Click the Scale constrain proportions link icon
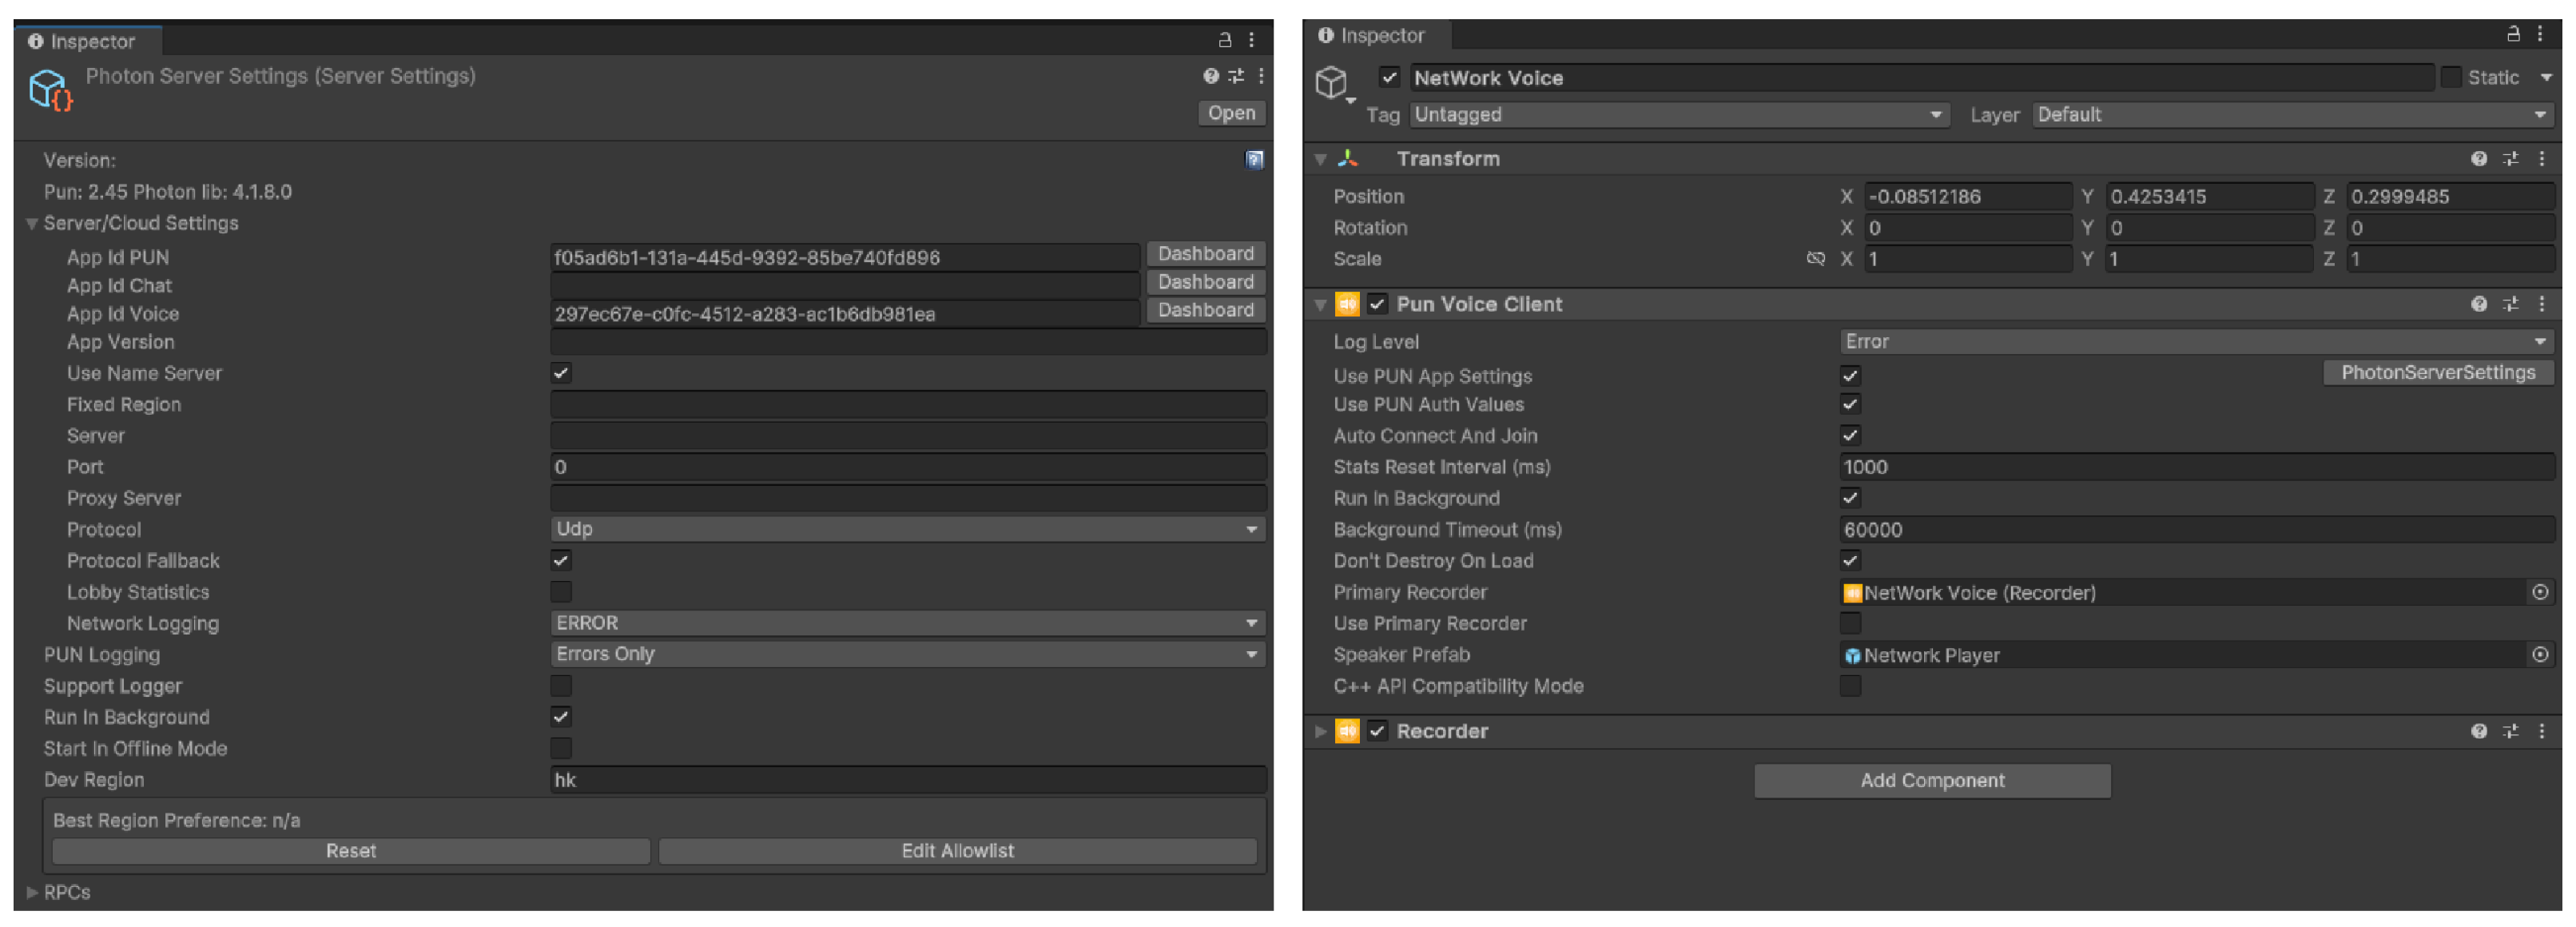 click(1815, 259)
